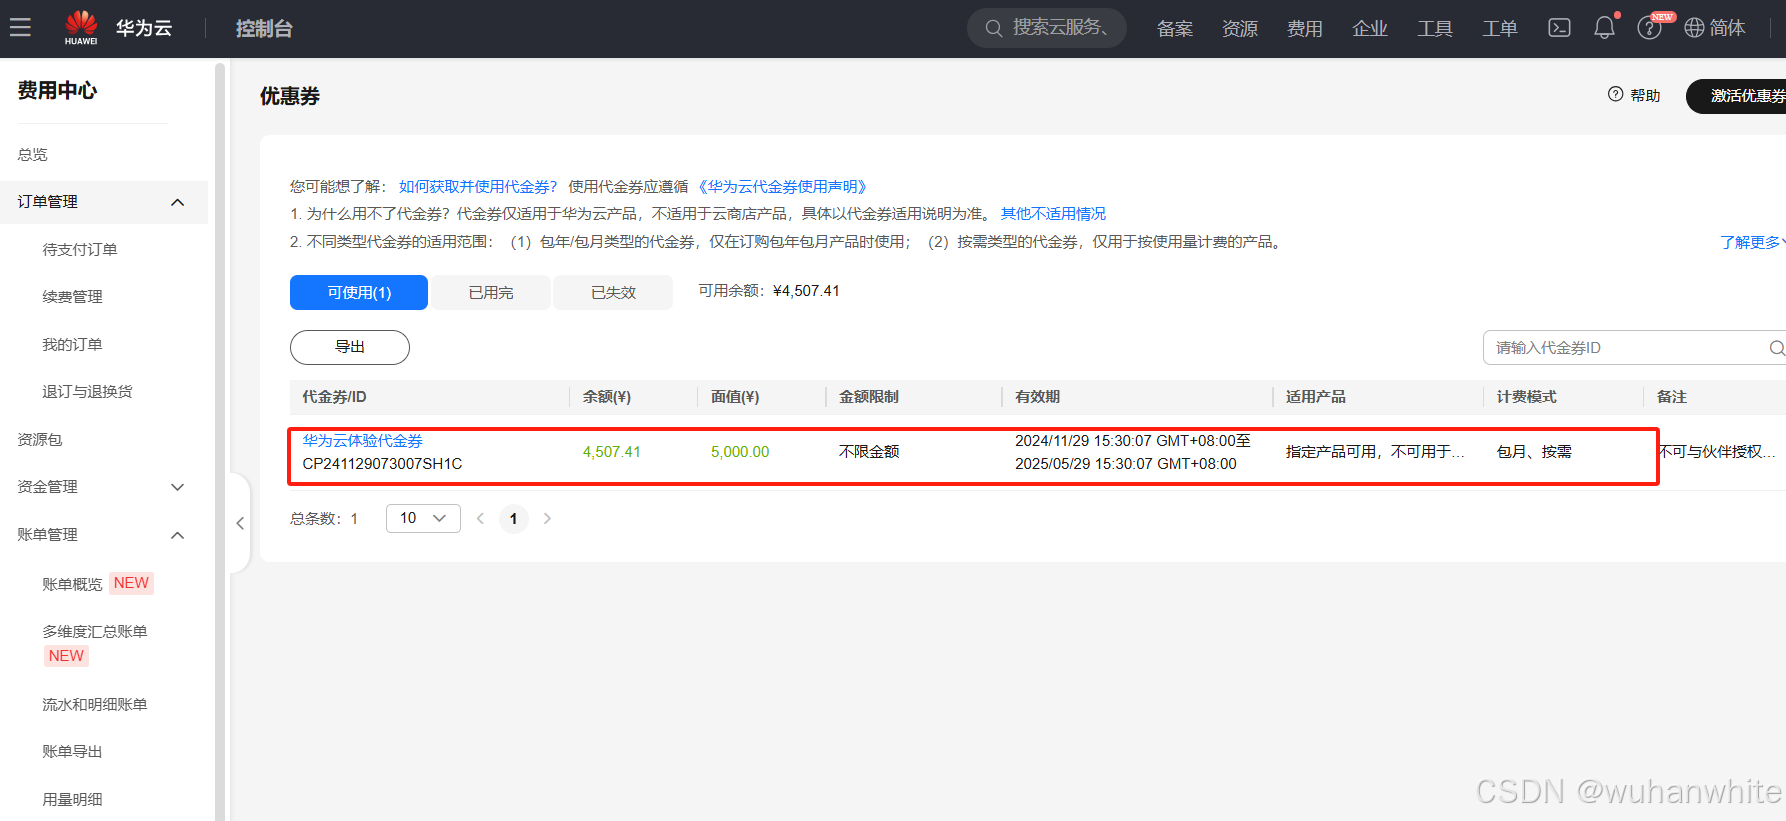Open the 工单 top menu
1786x821 pixels.
1500,29
